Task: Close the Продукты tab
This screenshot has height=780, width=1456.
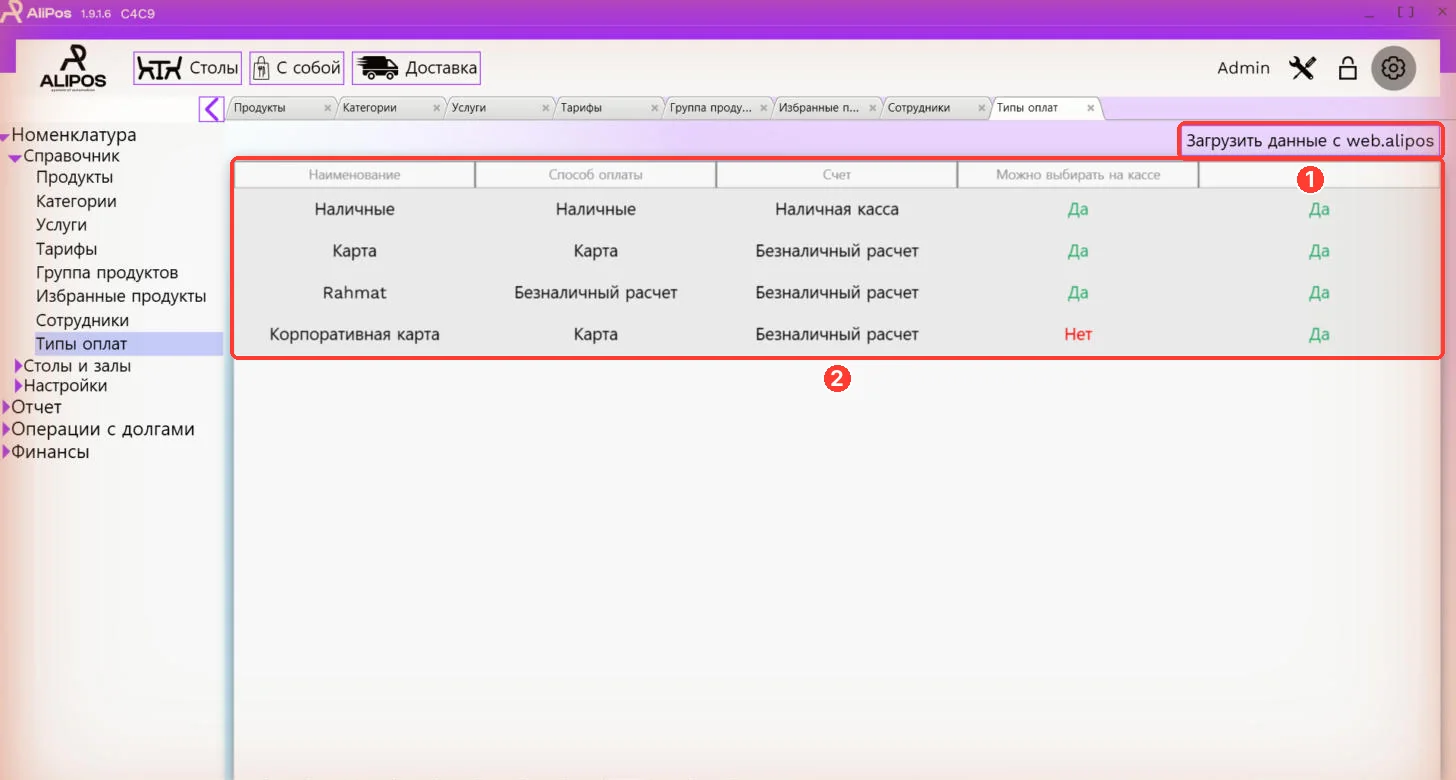Action: (x=327, y=108)
